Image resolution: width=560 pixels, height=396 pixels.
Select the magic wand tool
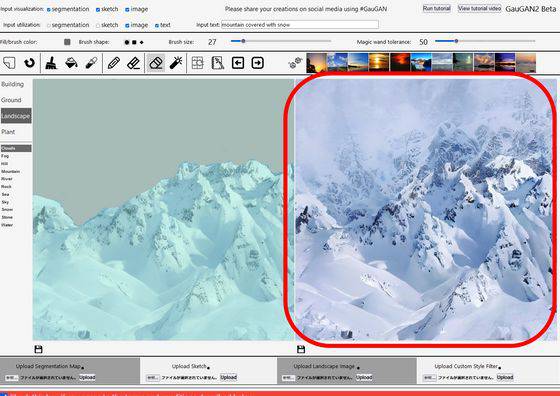point(176,63)
